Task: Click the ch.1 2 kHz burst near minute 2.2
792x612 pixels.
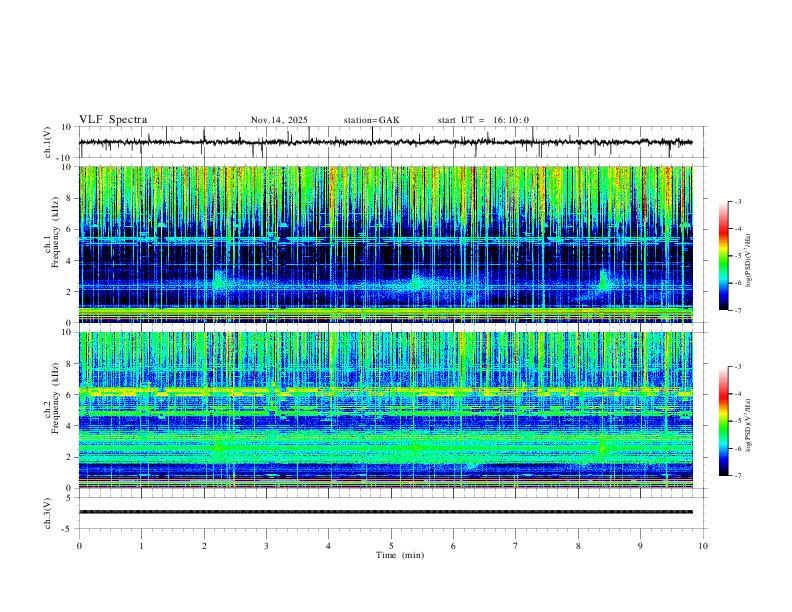Action: pos(219,280)
